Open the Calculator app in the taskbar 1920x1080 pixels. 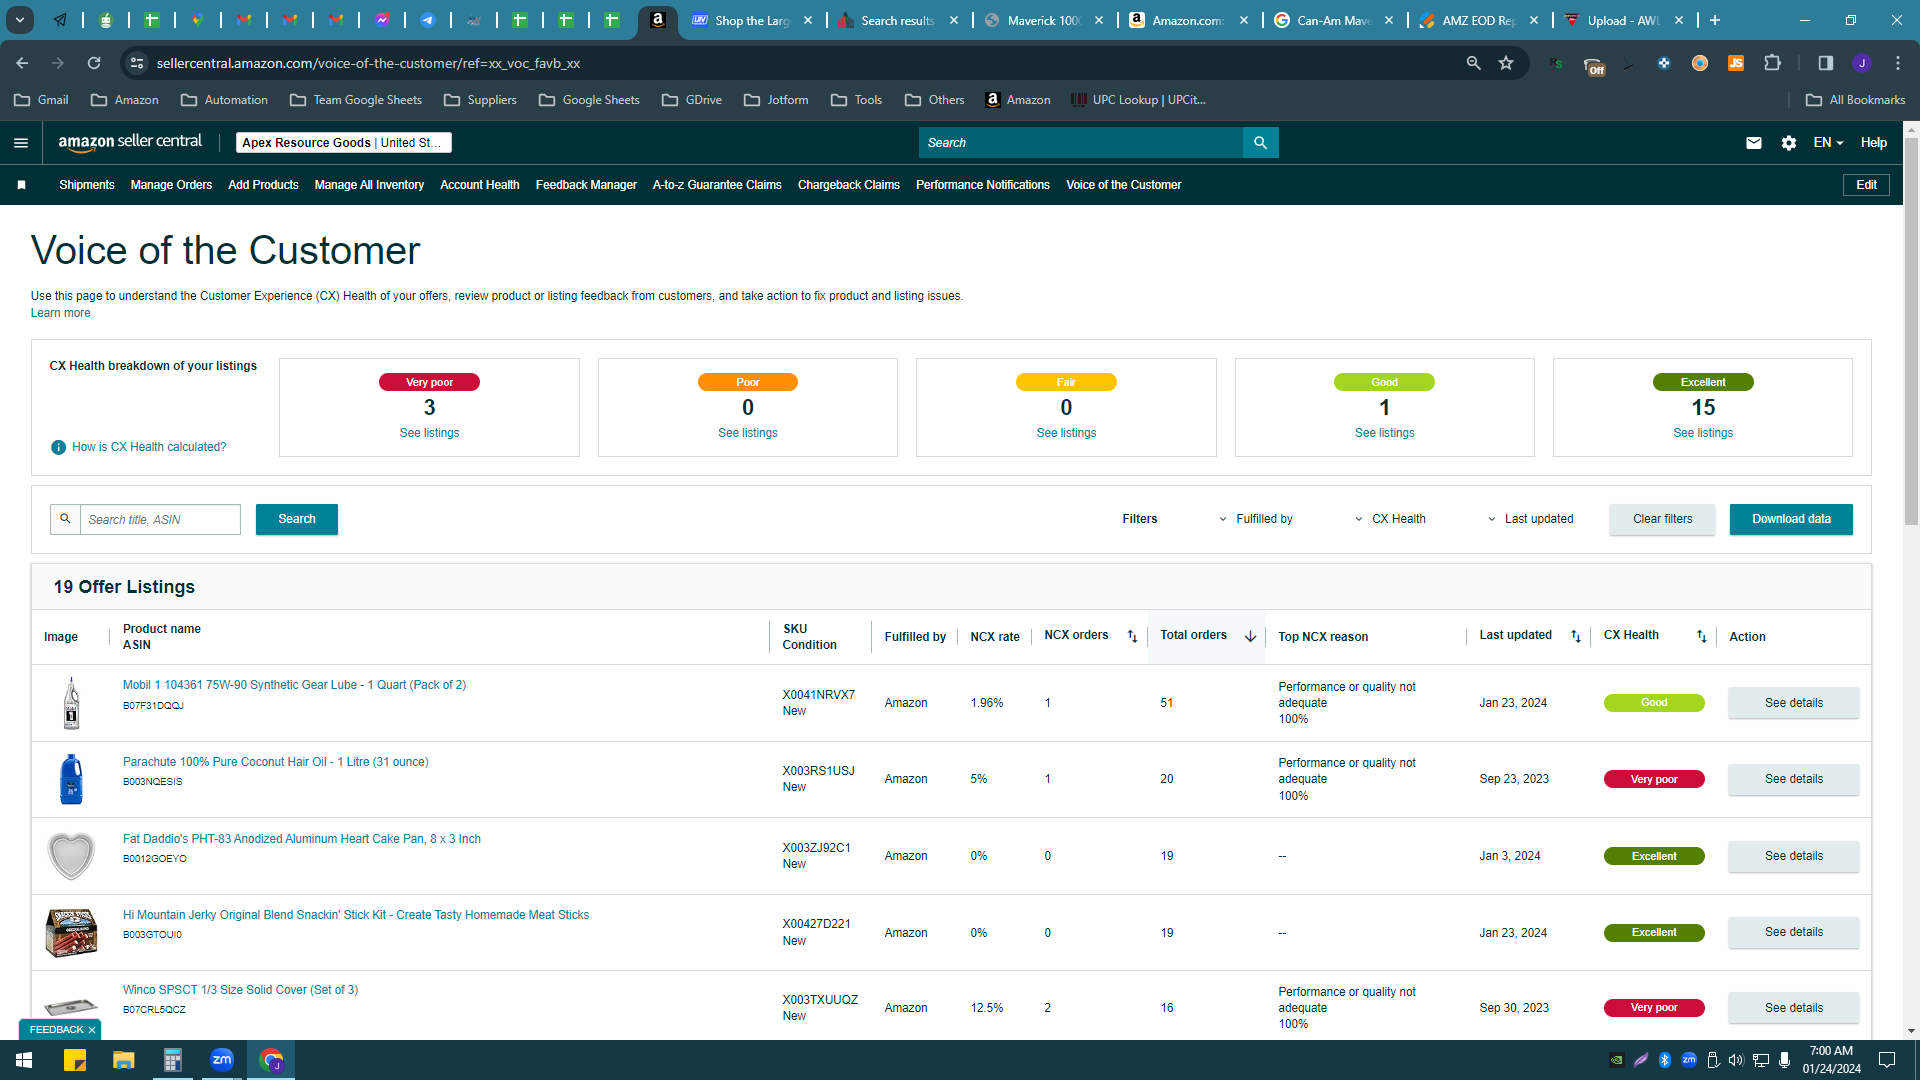coord(172,1060)
